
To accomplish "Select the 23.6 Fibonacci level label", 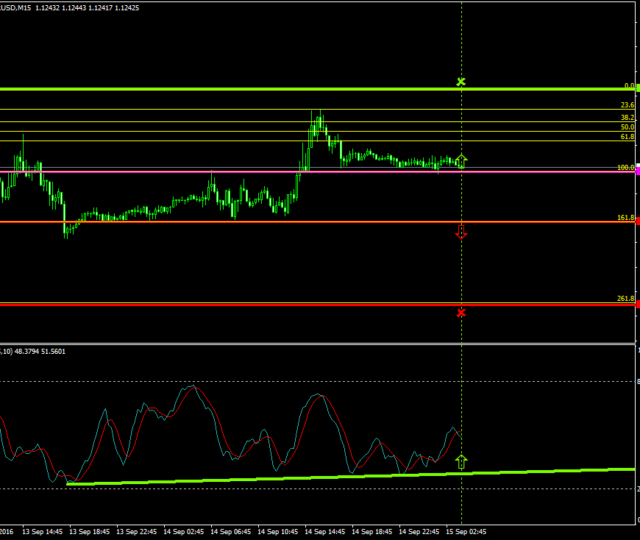I will coord(627,105).
